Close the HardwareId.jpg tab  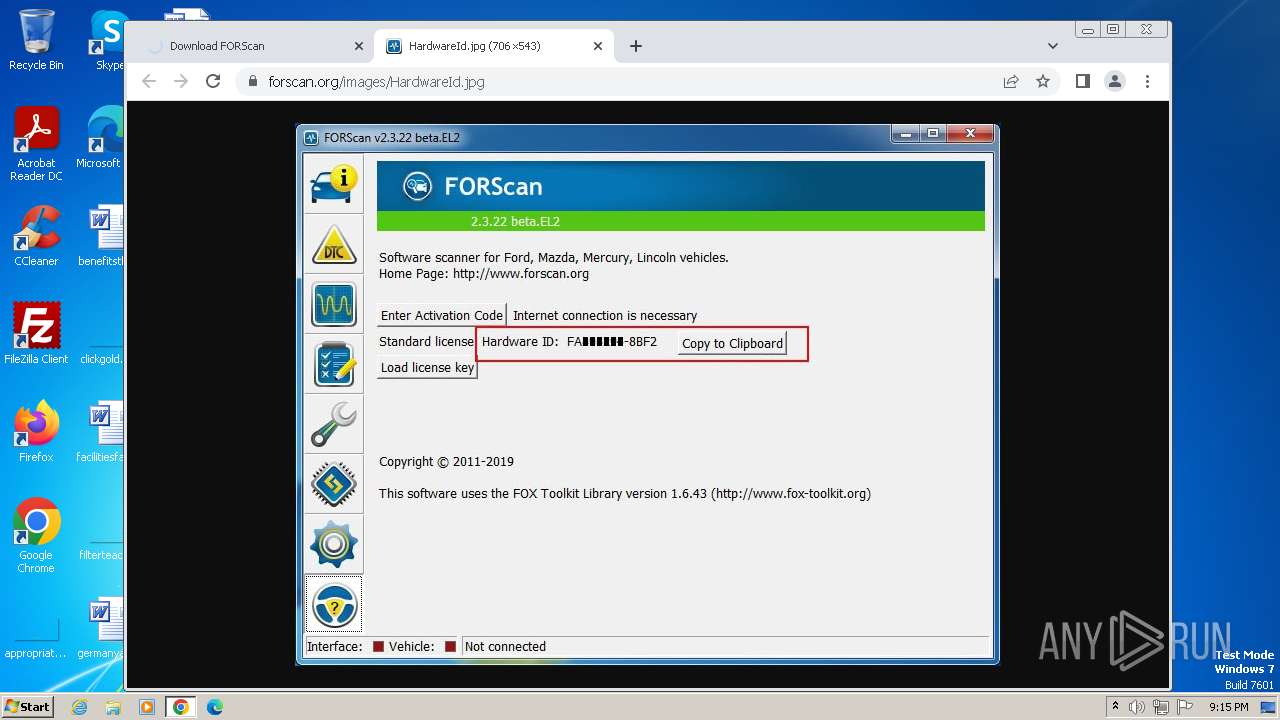[x=598, y=46]
